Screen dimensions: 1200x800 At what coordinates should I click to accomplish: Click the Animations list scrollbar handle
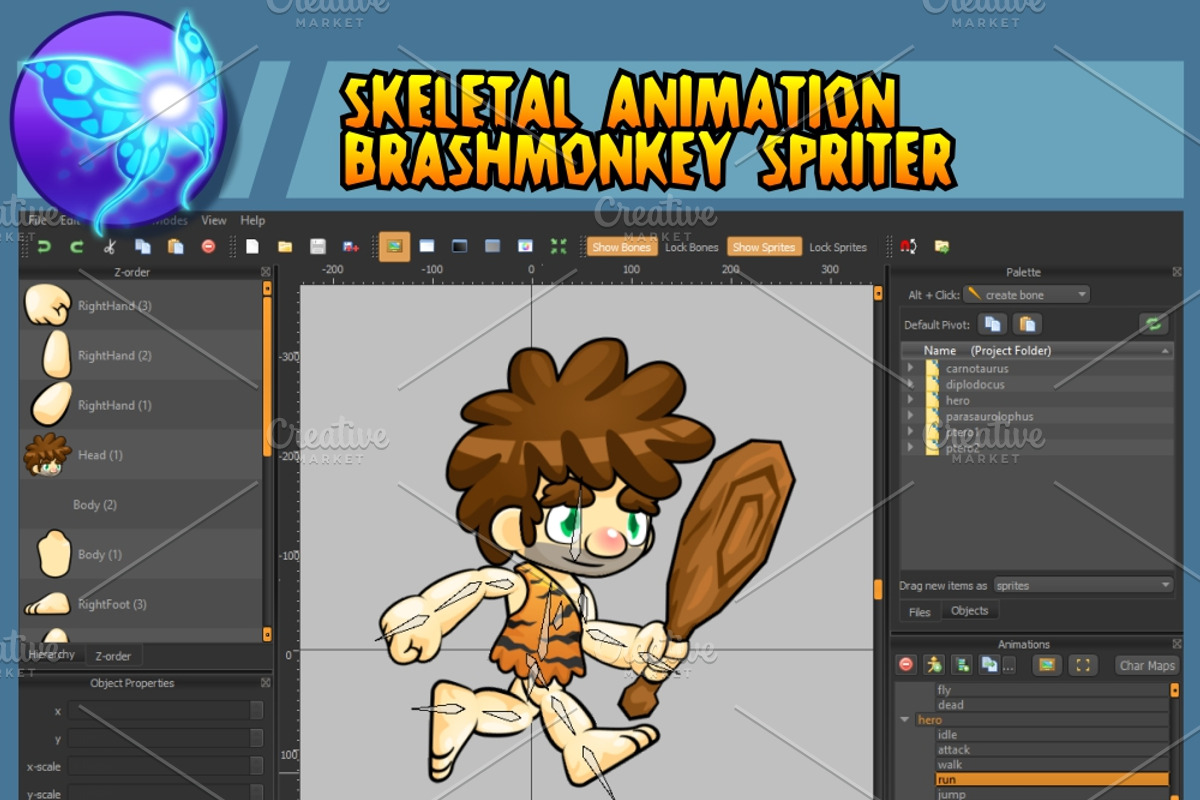coord(1174,691)
